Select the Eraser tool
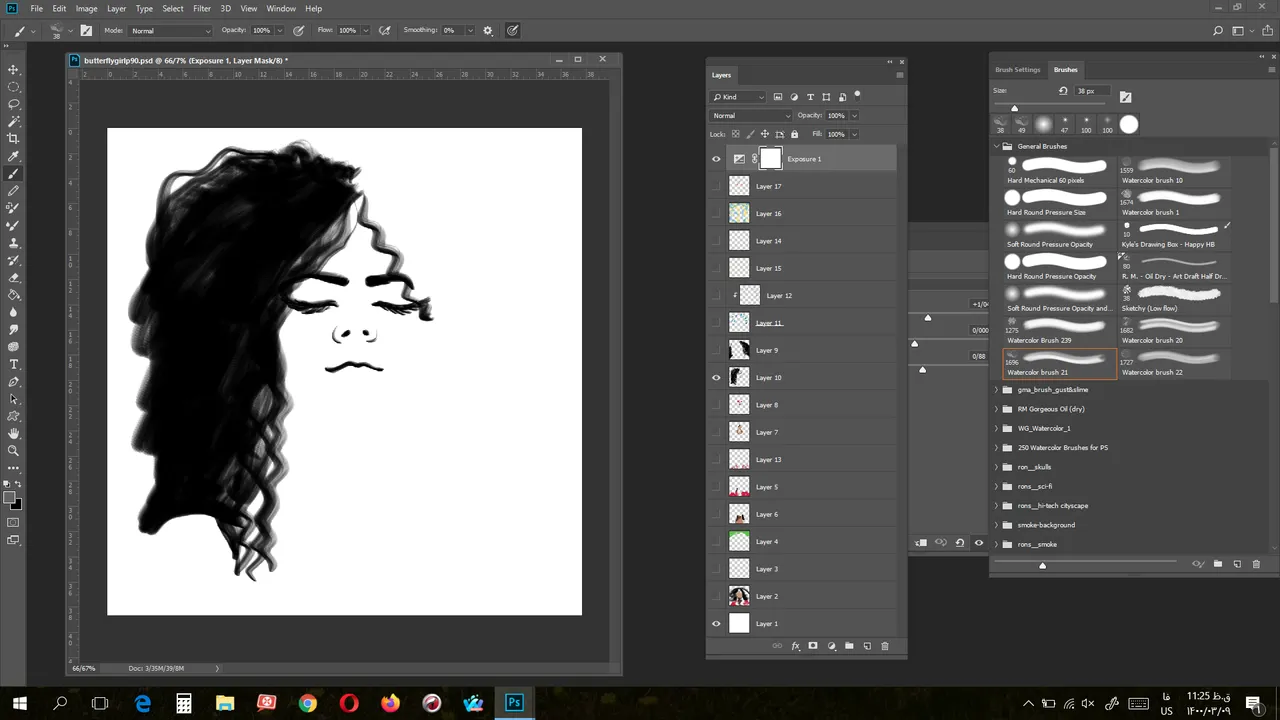 [x=14, y=278]
